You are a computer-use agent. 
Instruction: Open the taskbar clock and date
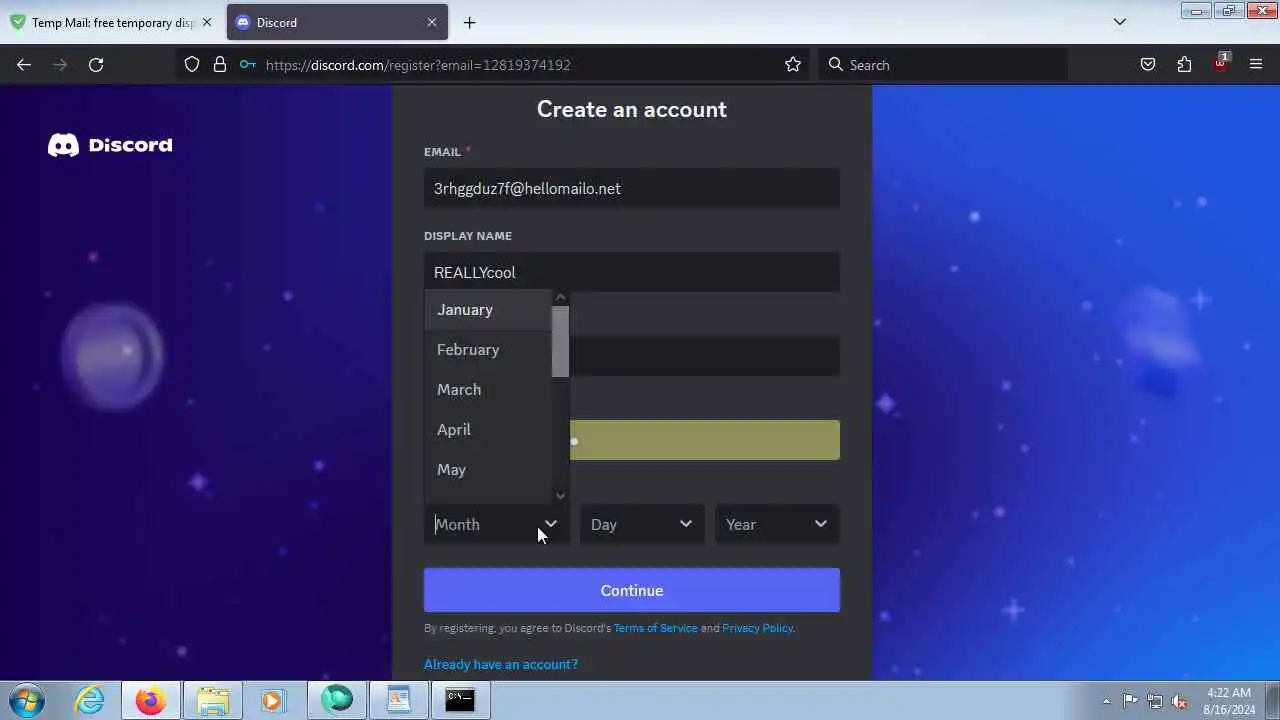click(1229, 701)
